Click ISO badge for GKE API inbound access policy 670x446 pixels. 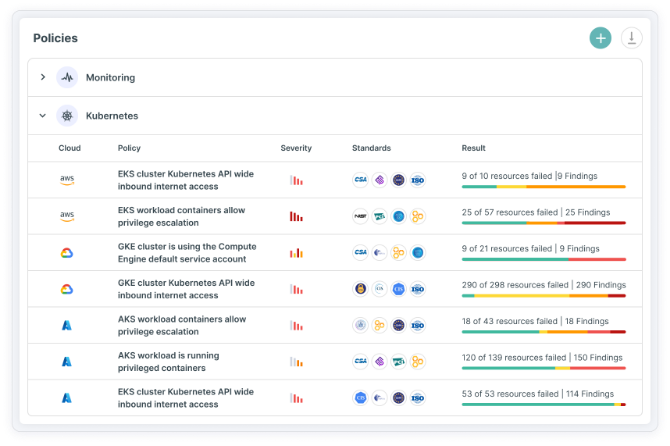417,289
